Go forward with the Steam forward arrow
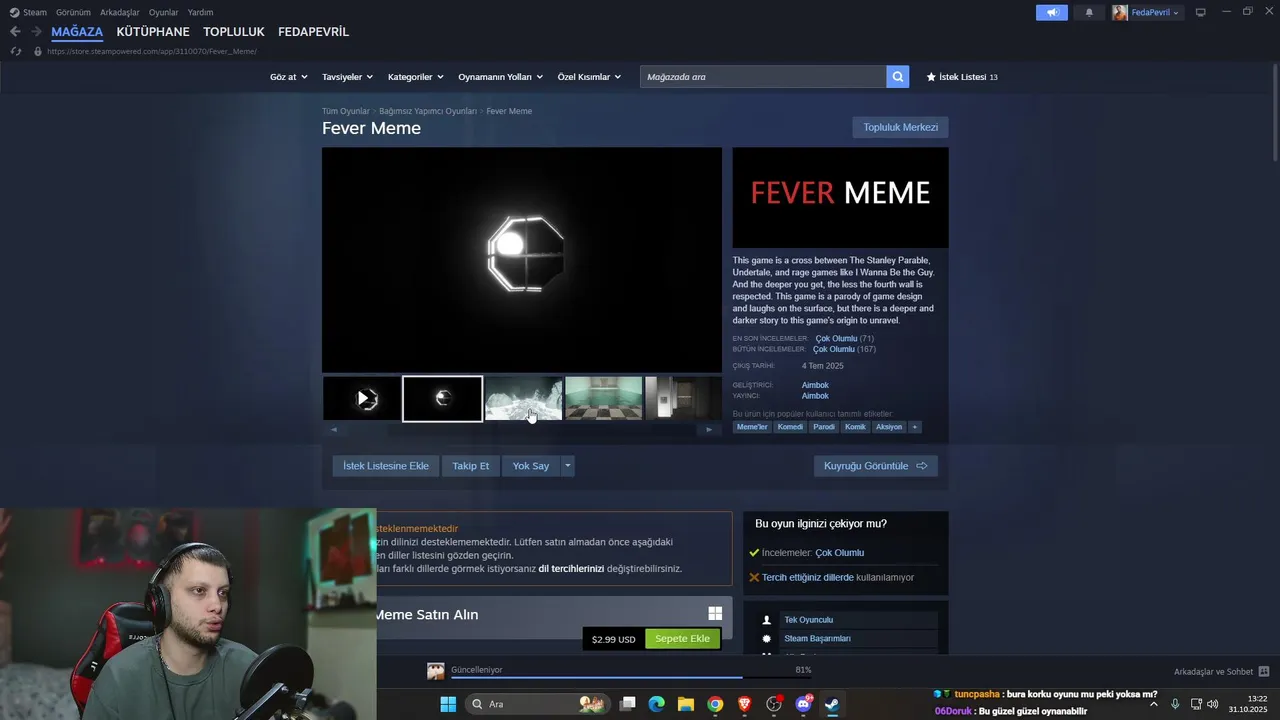 click(x=36, y=32)
